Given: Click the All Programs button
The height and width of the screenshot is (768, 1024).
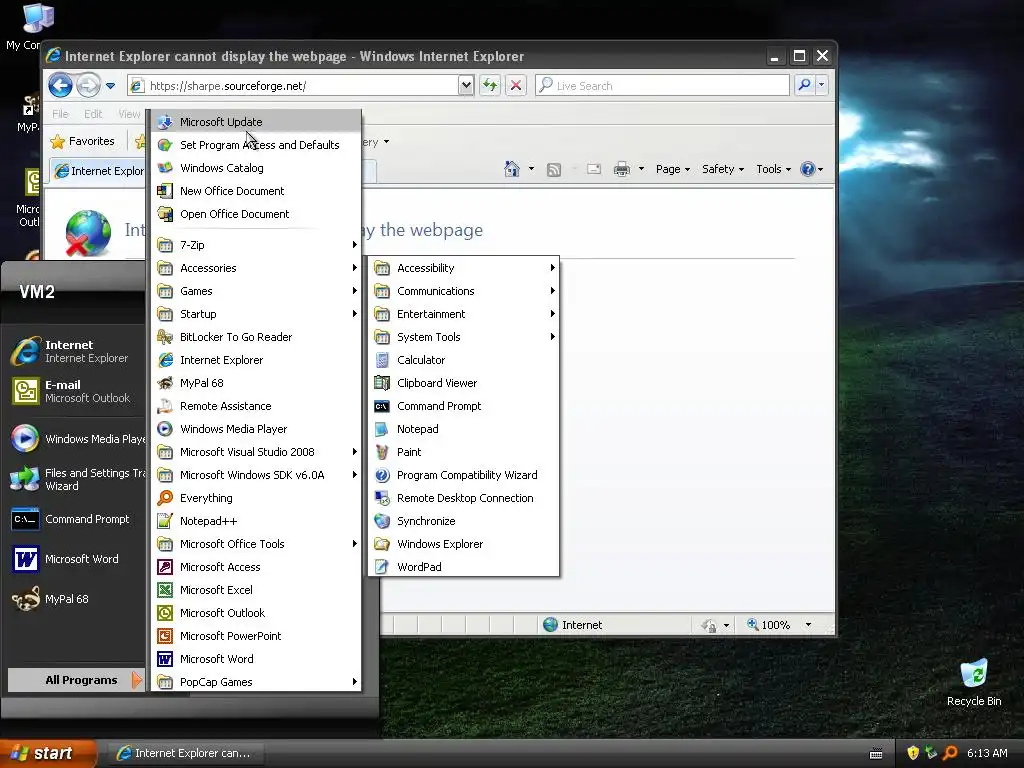Looking at the screenshot, I should [x=76, y=680].
